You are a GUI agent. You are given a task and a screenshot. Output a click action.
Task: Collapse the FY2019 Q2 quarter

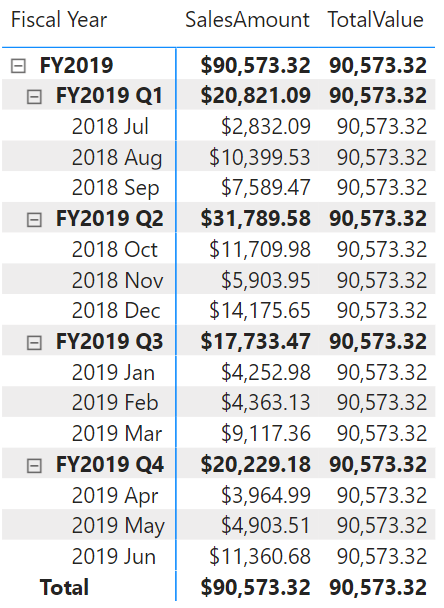[x=34, y=219]
